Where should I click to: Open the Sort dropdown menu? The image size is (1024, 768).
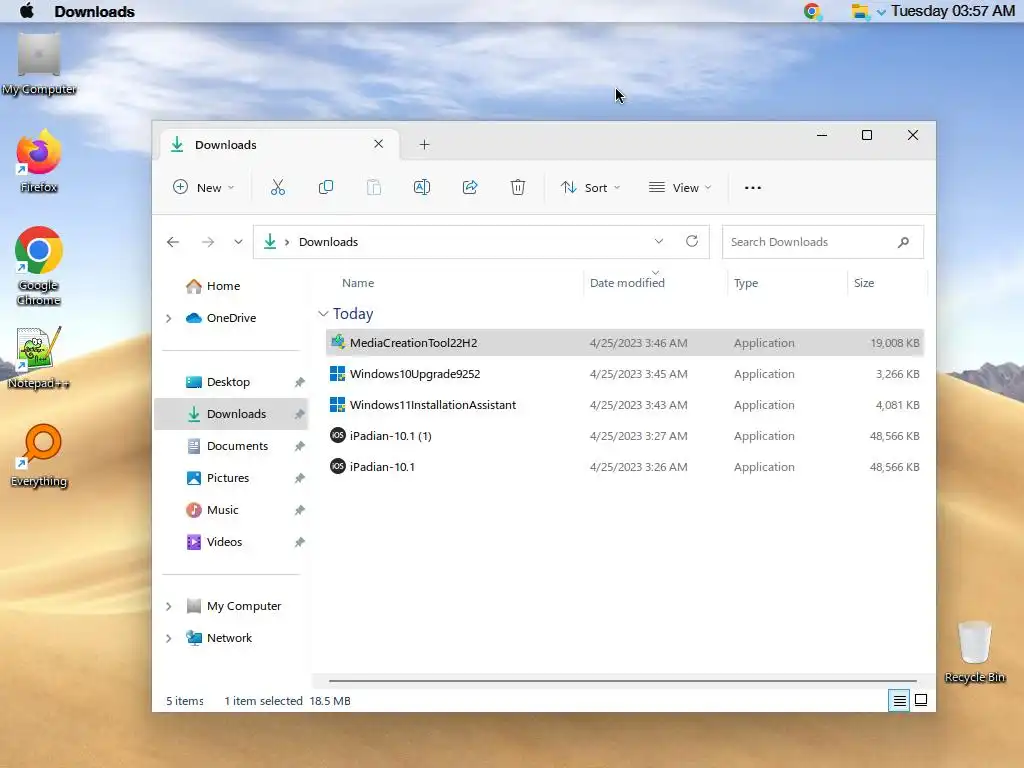tap(590, 187)
